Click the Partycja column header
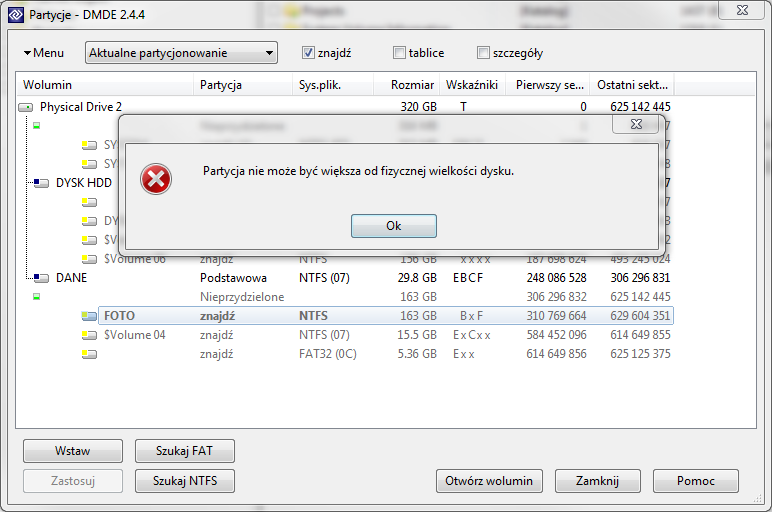The width and height of the screenshot is (772, 512). click(x=243, y=85)
